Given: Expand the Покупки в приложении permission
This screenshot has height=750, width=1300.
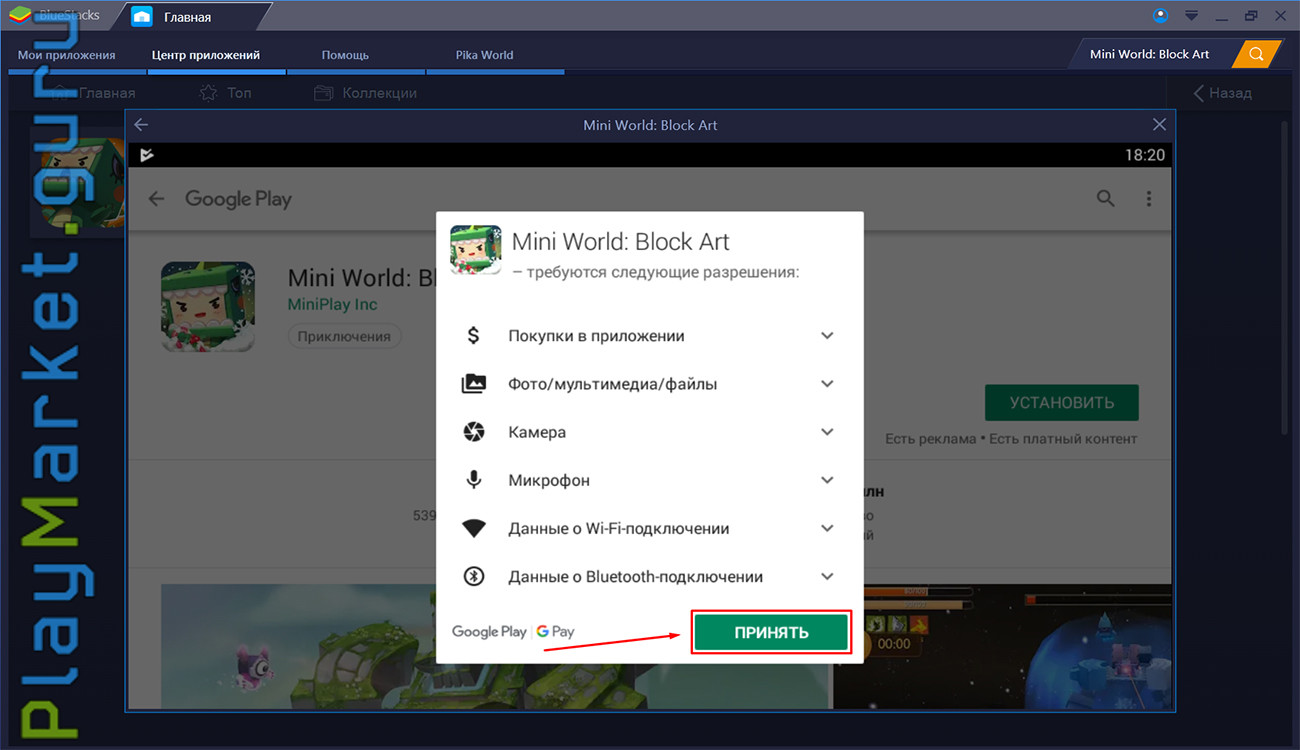Looking at the screenshot, I should [827, 336].
